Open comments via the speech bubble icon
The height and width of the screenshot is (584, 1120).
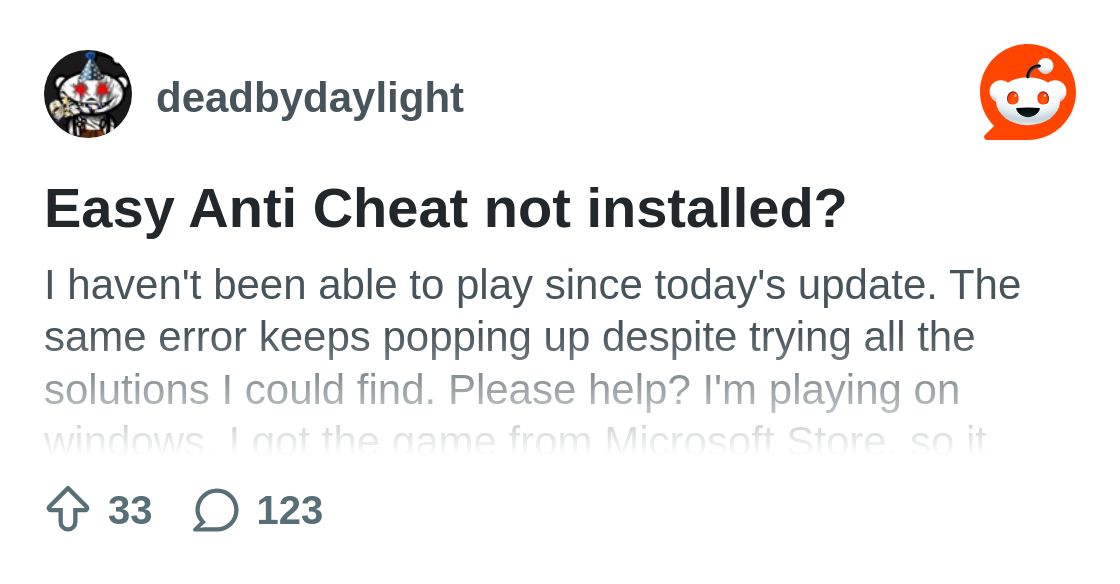click(216, 510)
